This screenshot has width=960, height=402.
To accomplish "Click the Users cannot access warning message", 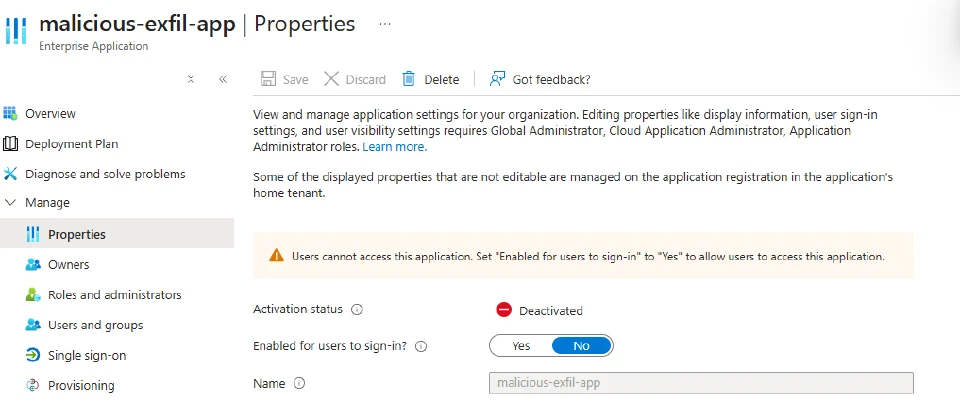I will coord(588,256).
